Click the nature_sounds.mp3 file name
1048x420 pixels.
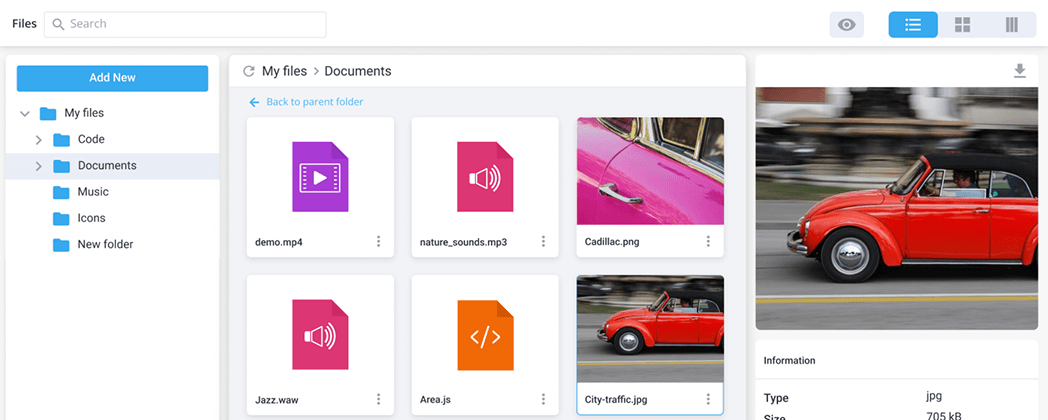click(463, 242)
